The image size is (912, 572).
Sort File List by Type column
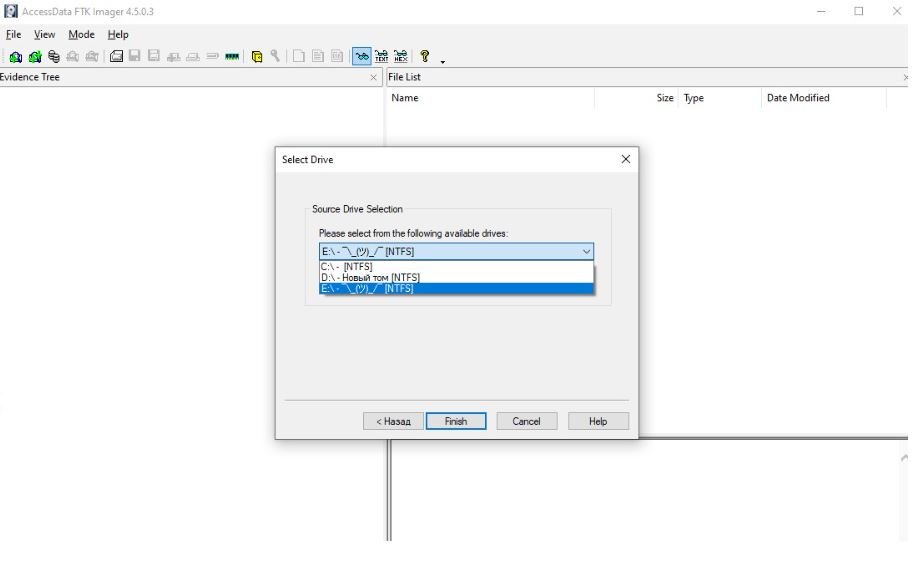(719, 98)
